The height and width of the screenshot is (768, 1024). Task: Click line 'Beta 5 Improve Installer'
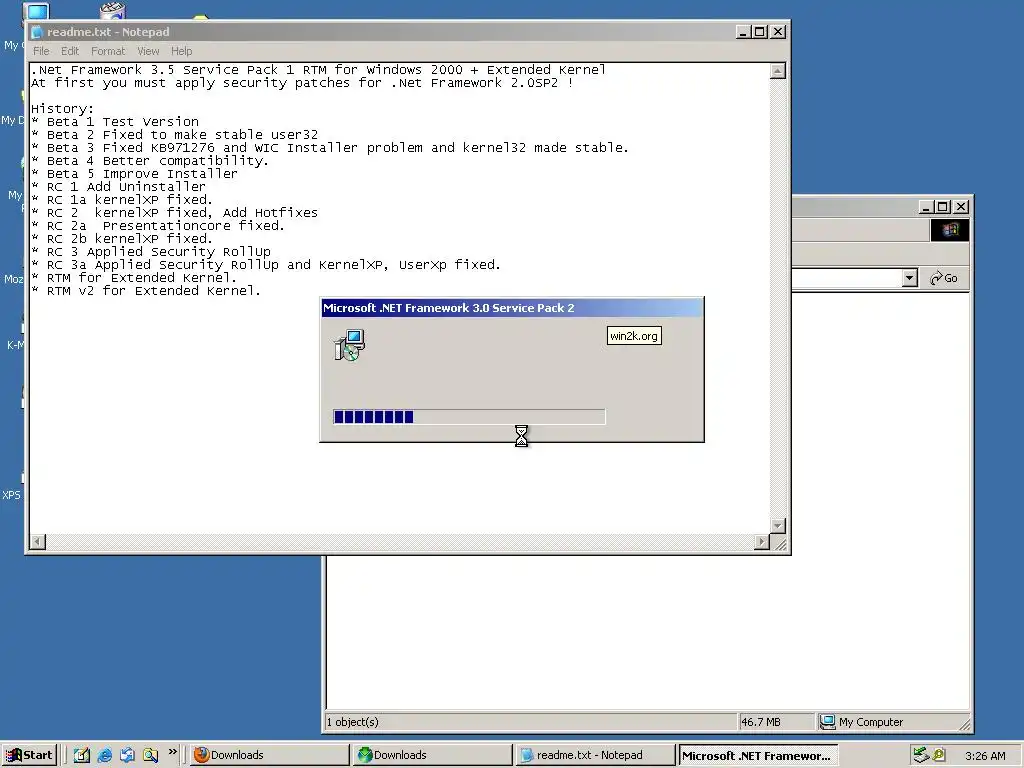[x=135, y=174]
